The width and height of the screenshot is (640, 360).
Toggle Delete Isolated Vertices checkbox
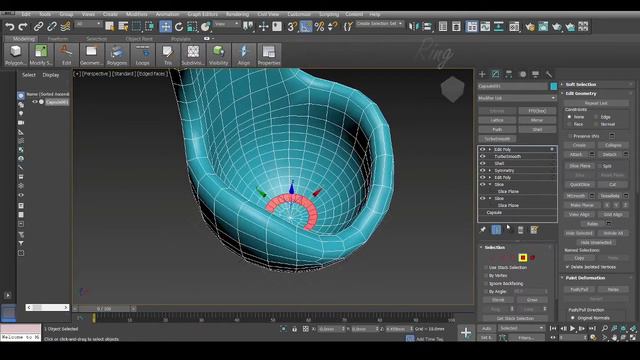click(x=567, y=267)
